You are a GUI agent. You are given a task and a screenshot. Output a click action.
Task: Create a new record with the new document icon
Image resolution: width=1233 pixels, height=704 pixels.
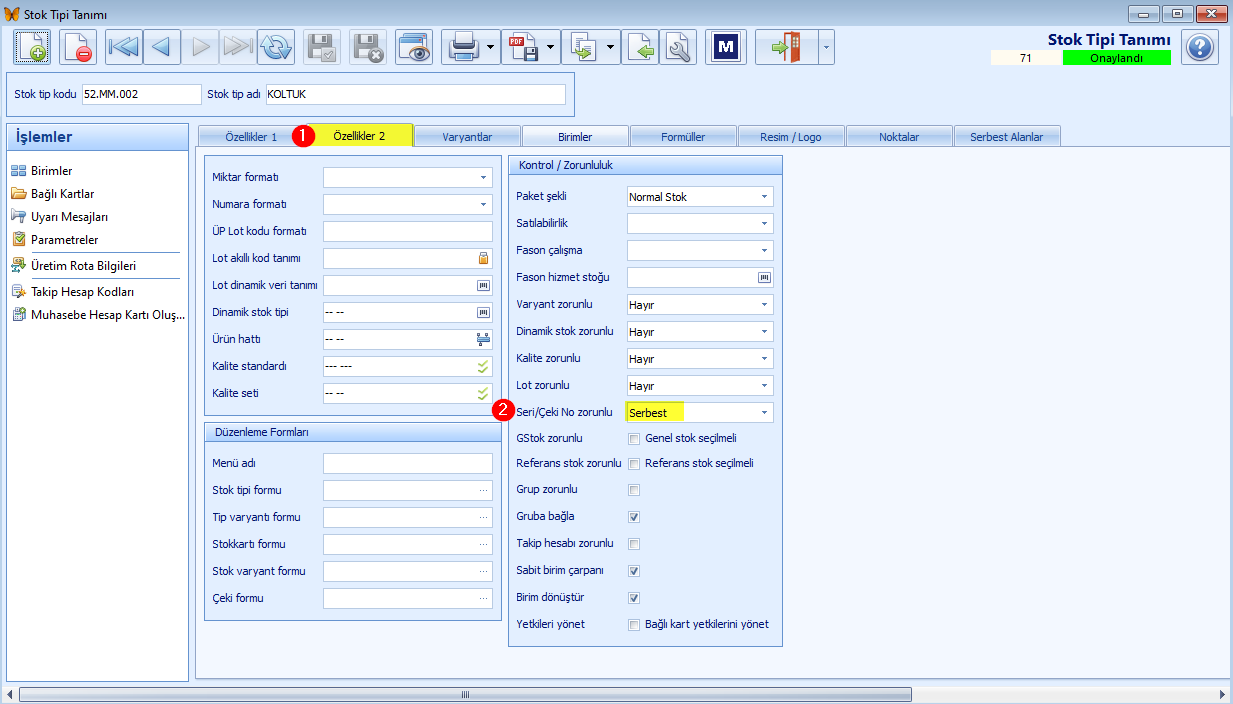coord(32,47)
